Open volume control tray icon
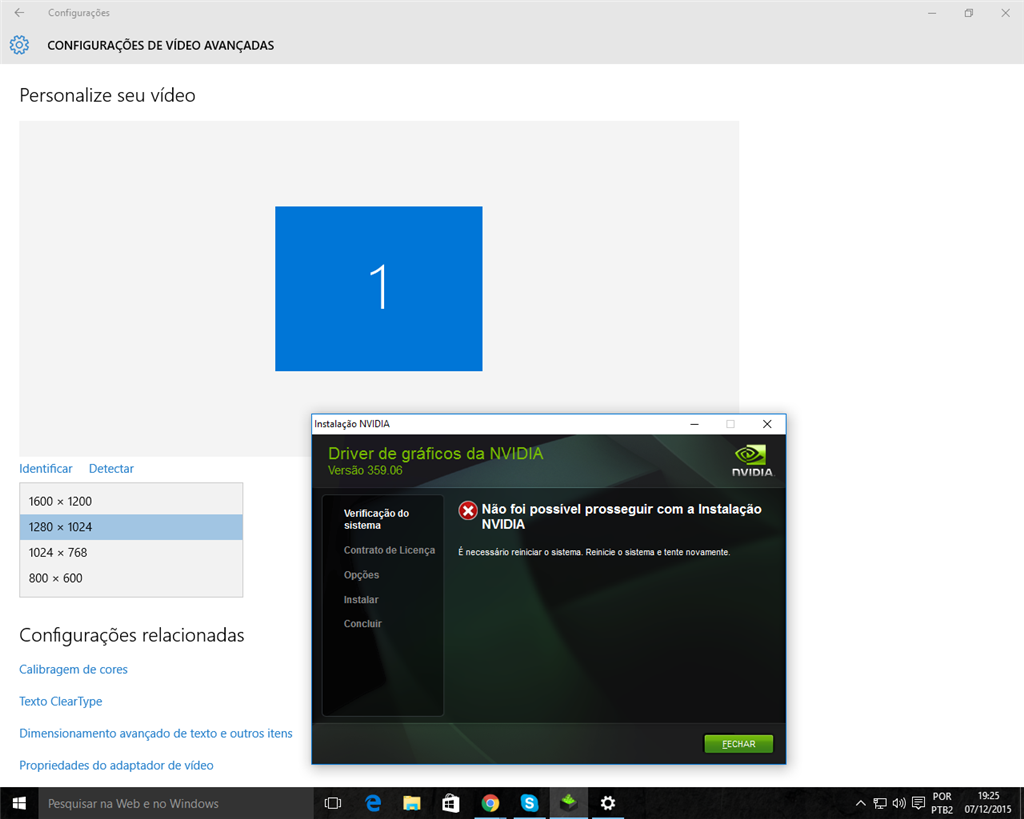The image size is (1024, 819). 899,803
